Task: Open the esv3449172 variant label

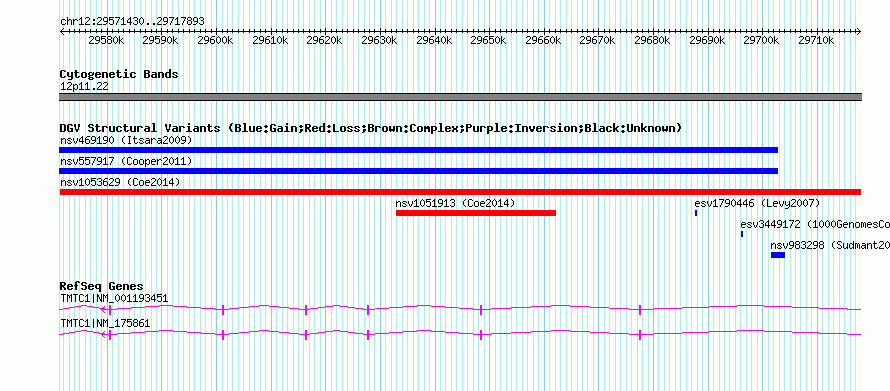Action: click(815, 224)
